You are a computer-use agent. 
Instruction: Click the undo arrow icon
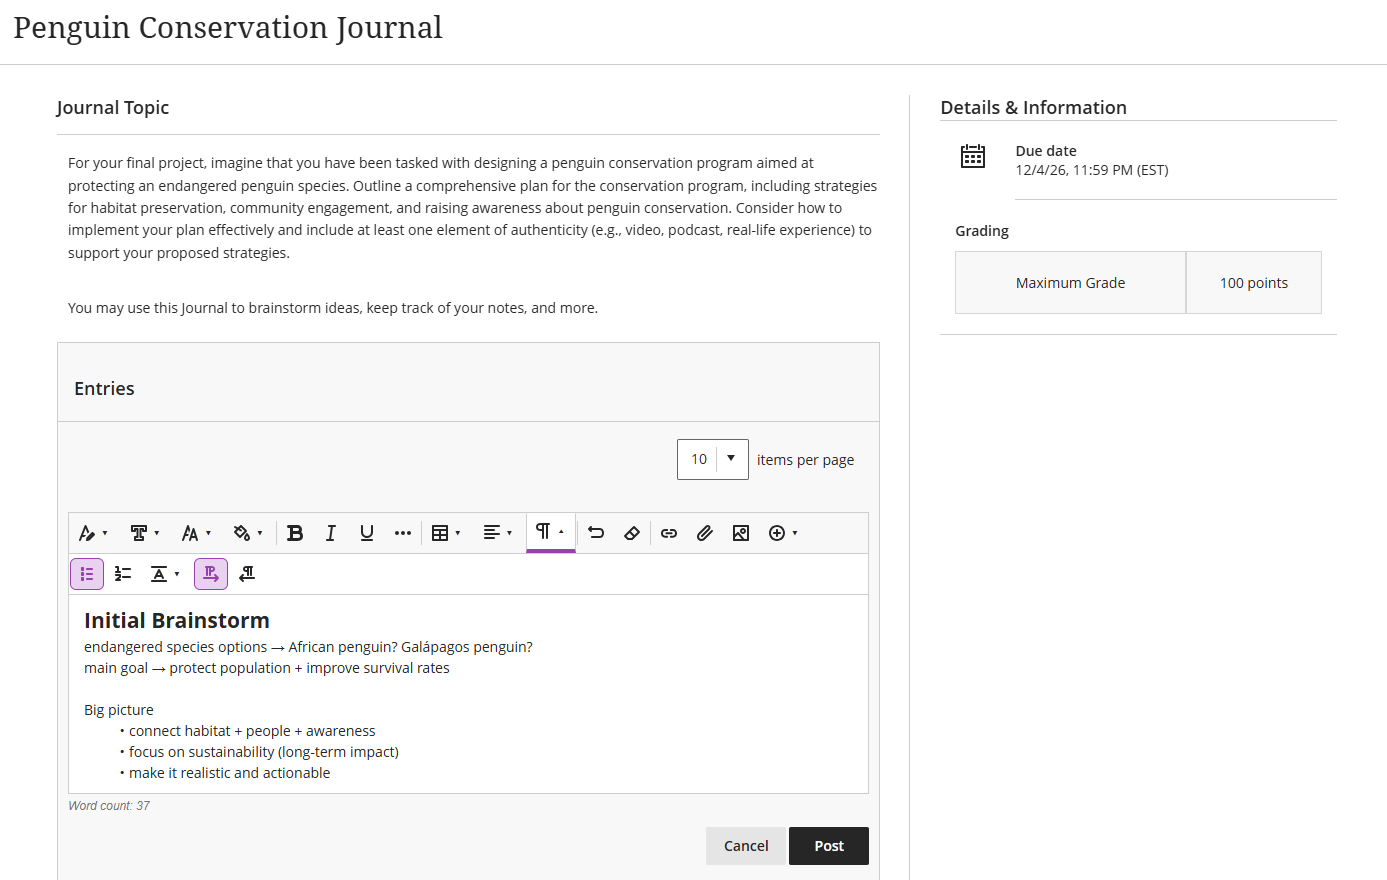tap(596, 533)
